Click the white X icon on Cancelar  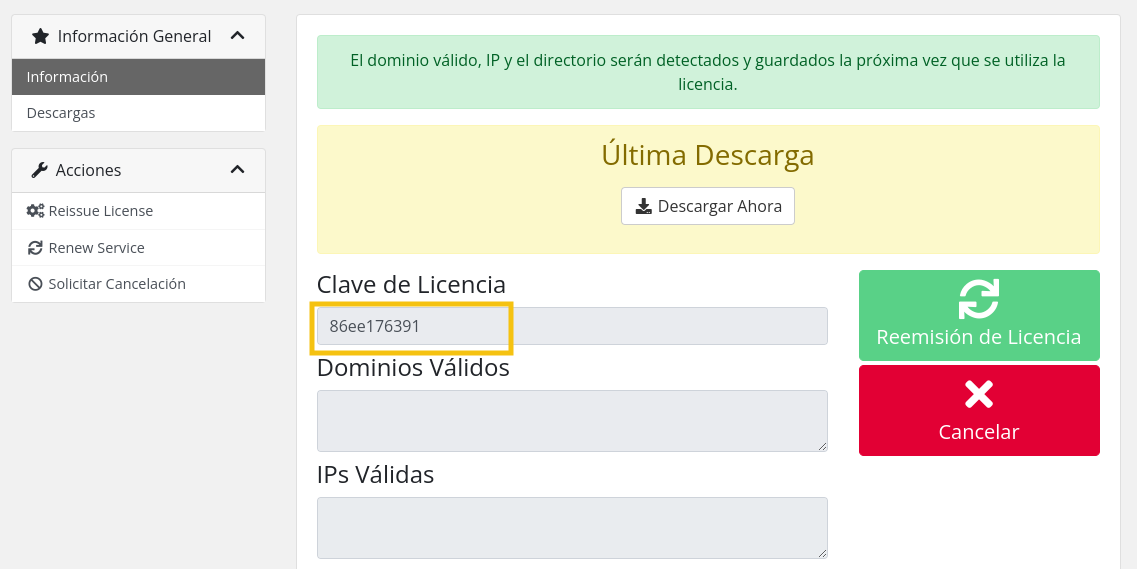click(x=979, y=394)
